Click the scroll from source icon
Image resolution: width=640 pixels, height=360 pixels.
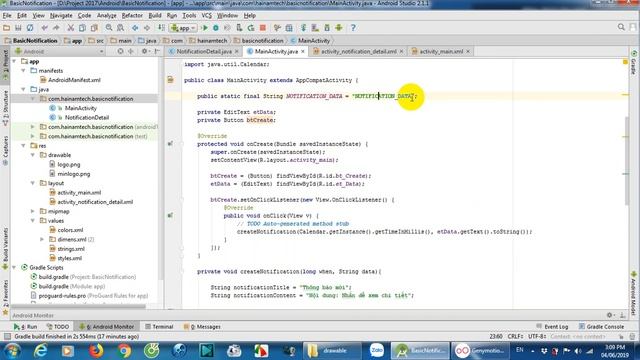click(120, 51)
